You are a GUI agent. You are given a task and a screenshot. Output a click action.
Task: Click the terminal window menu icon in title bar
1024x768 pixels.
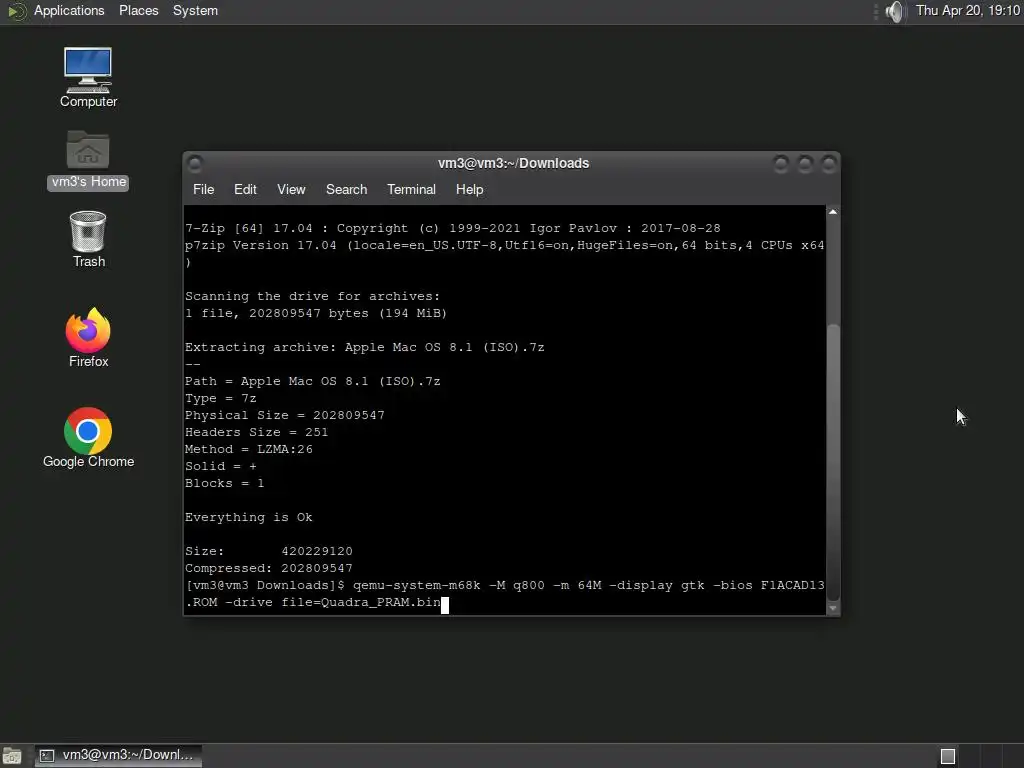(195, 163)
